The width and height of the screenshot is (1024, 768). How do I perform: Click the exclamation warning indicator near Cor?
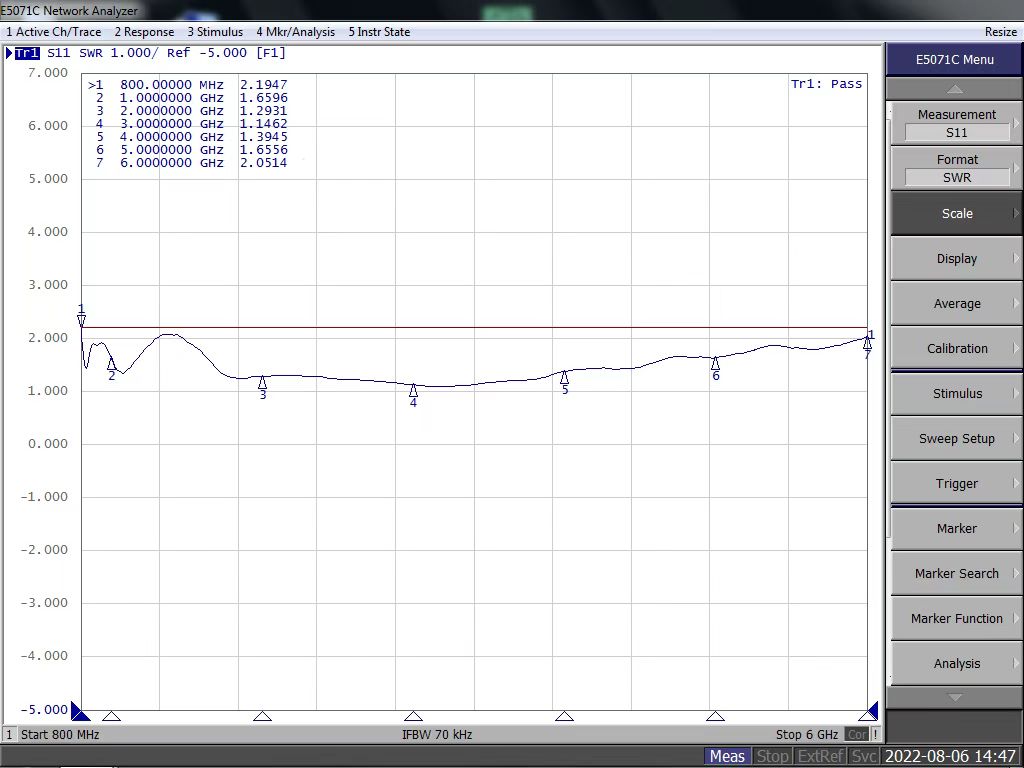point(876,734)
